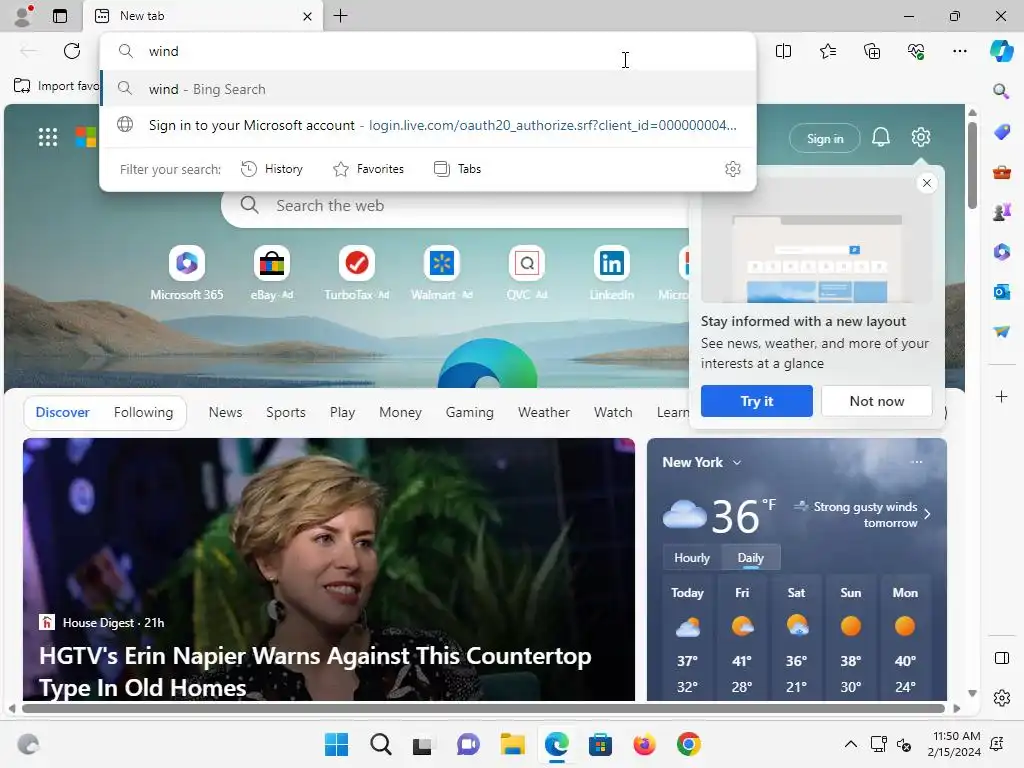Open the Edge profile icon

23,16
